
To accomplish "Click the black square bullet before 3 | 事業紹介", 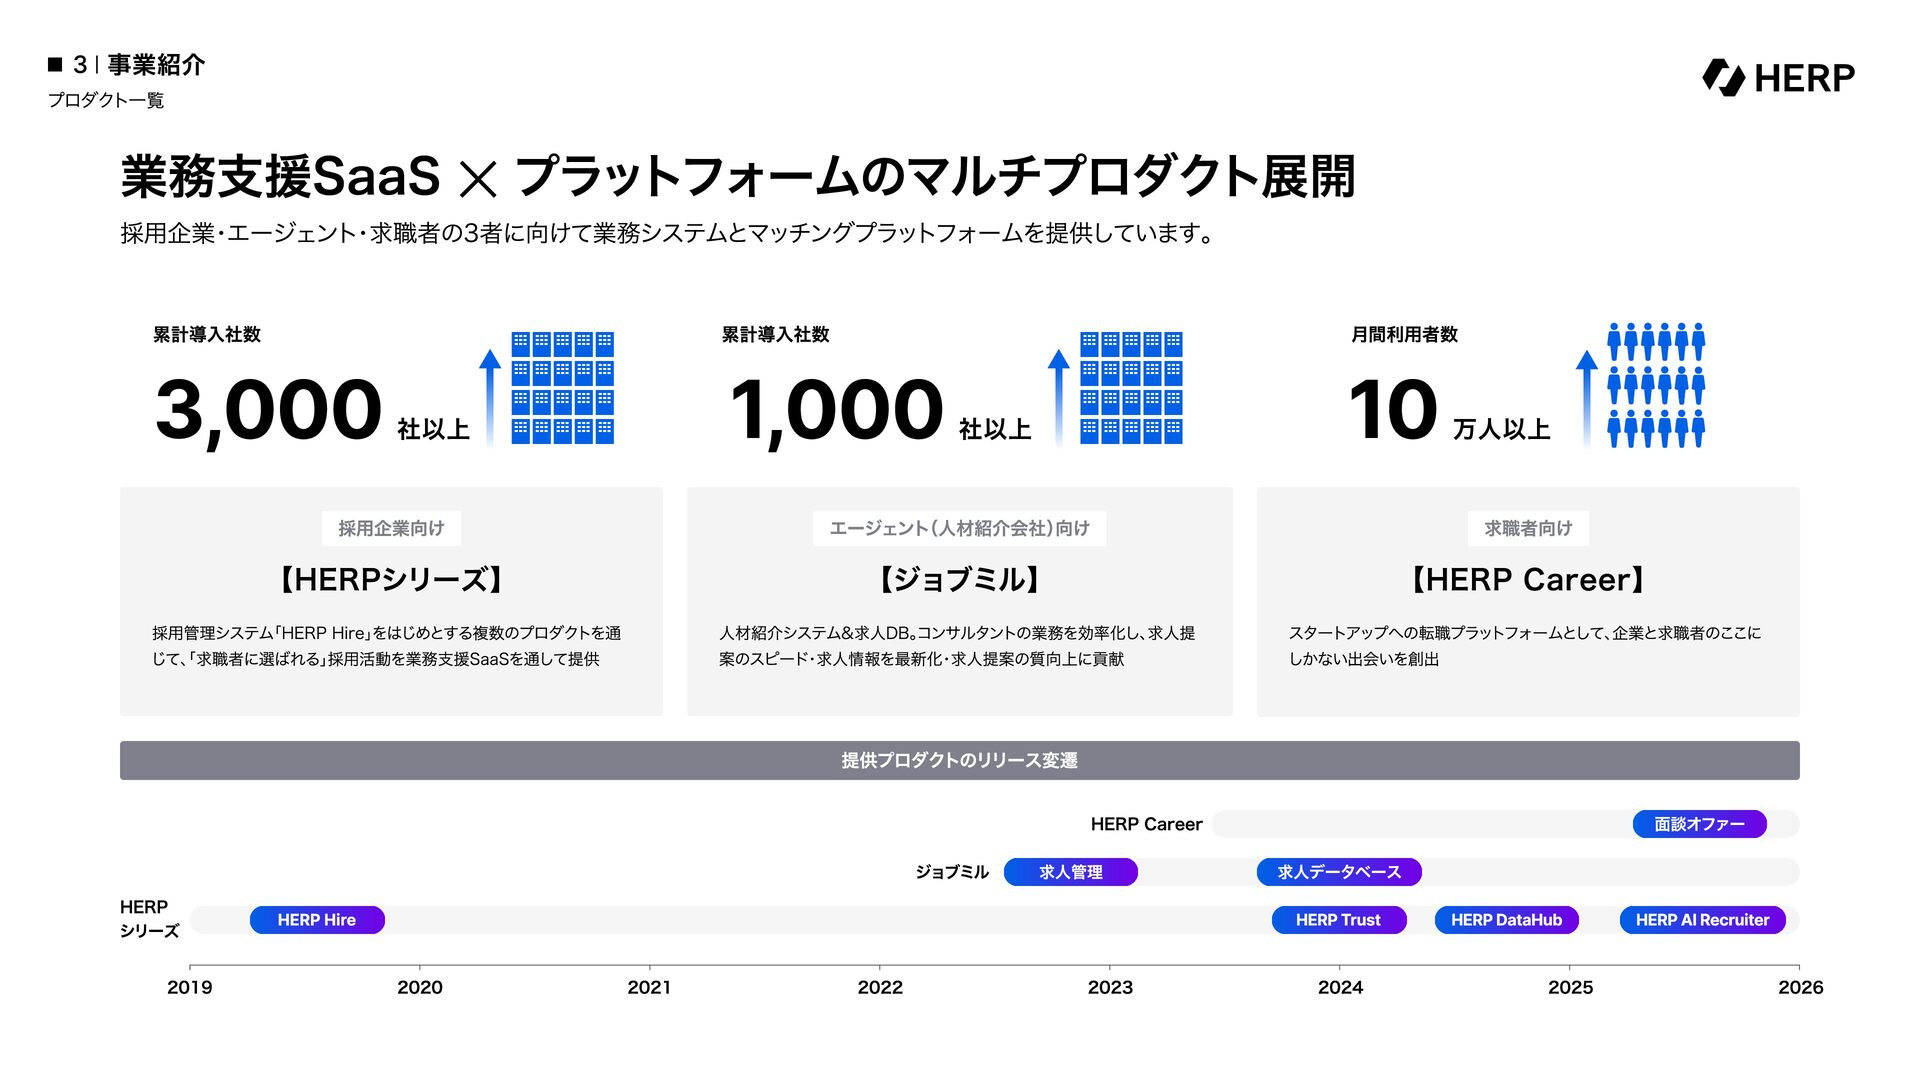I will (x=55, y=65).
